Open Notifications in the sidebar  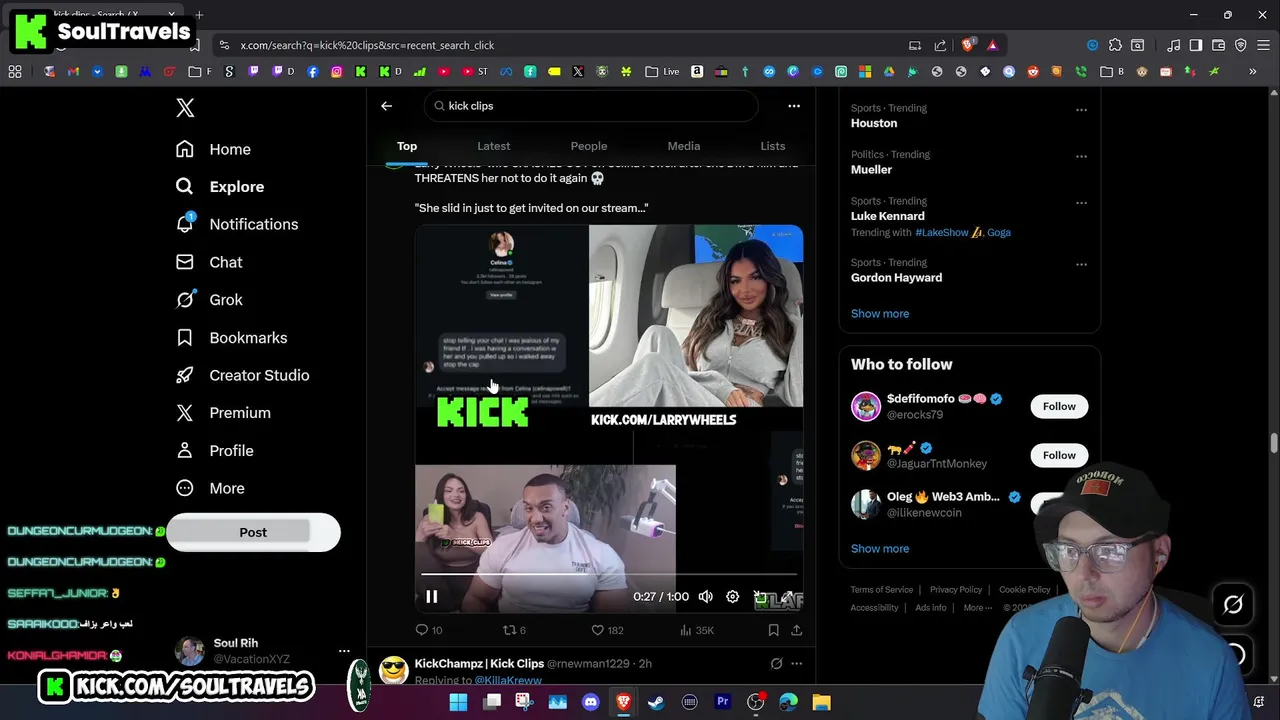coord(237,225)
